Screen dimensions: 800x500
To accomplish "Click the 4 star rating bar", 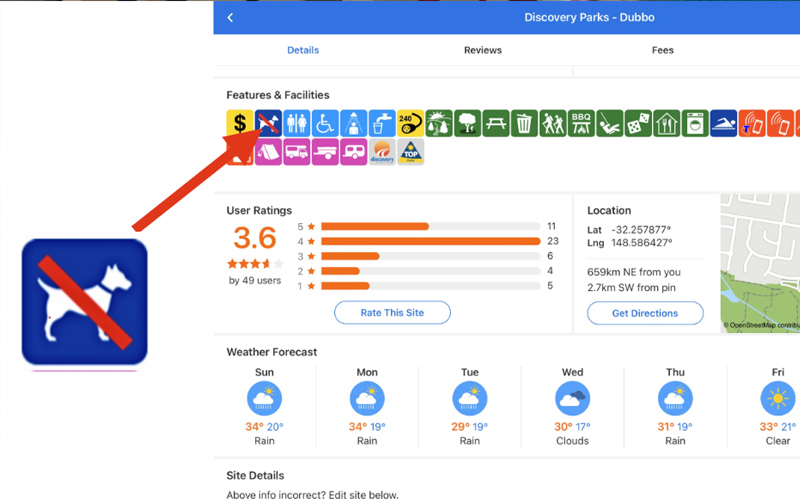I will tap(431, 241).
